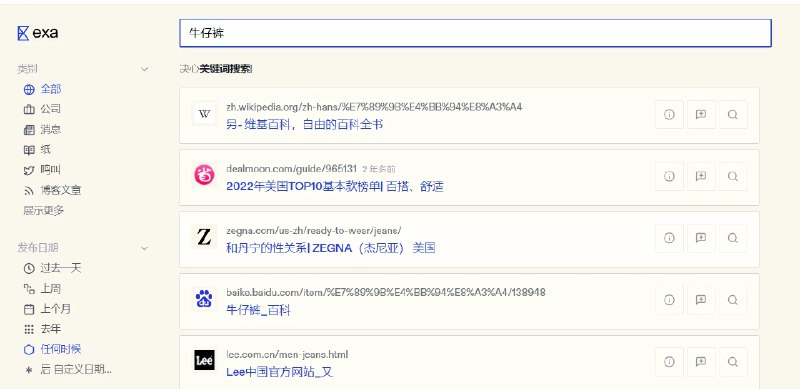This screenshot has width=800, height=389.
Task: Select the 全部 category filter
Action: pyautogui.click(x=42, y=89)
